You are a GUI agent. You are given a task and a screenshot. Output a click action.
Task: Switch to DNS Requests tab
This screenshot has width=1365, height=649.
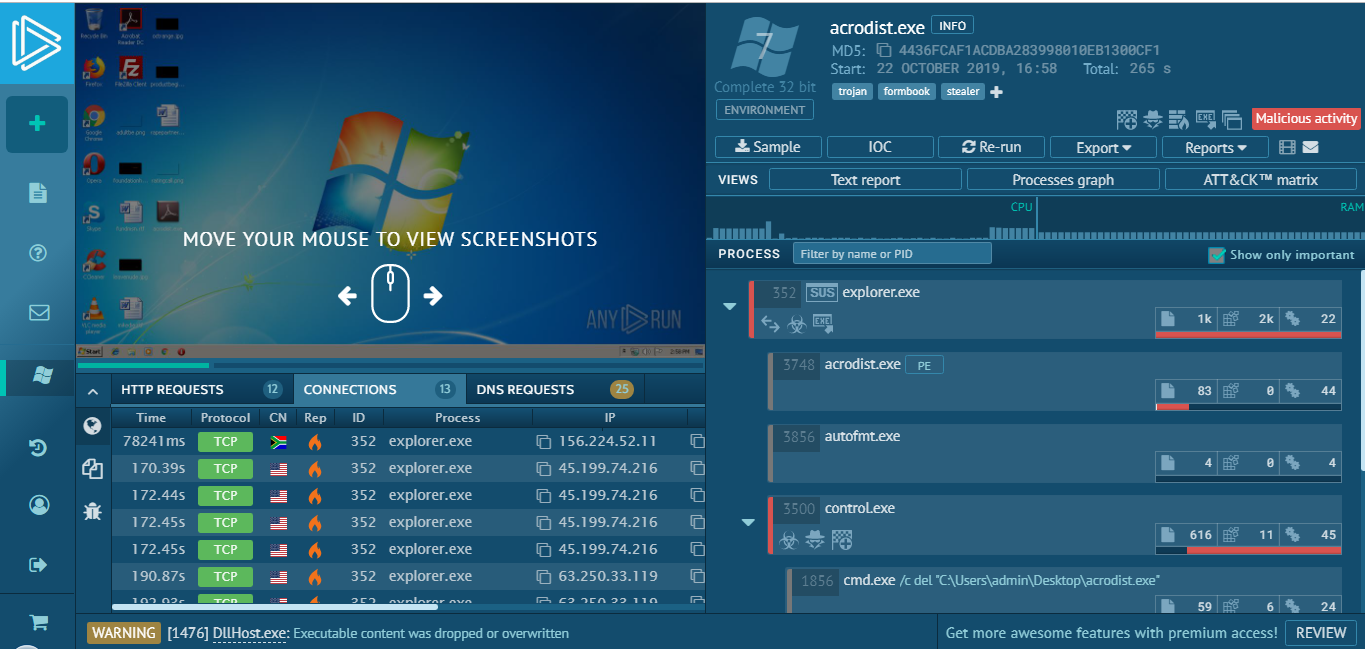tap(555, 389)
